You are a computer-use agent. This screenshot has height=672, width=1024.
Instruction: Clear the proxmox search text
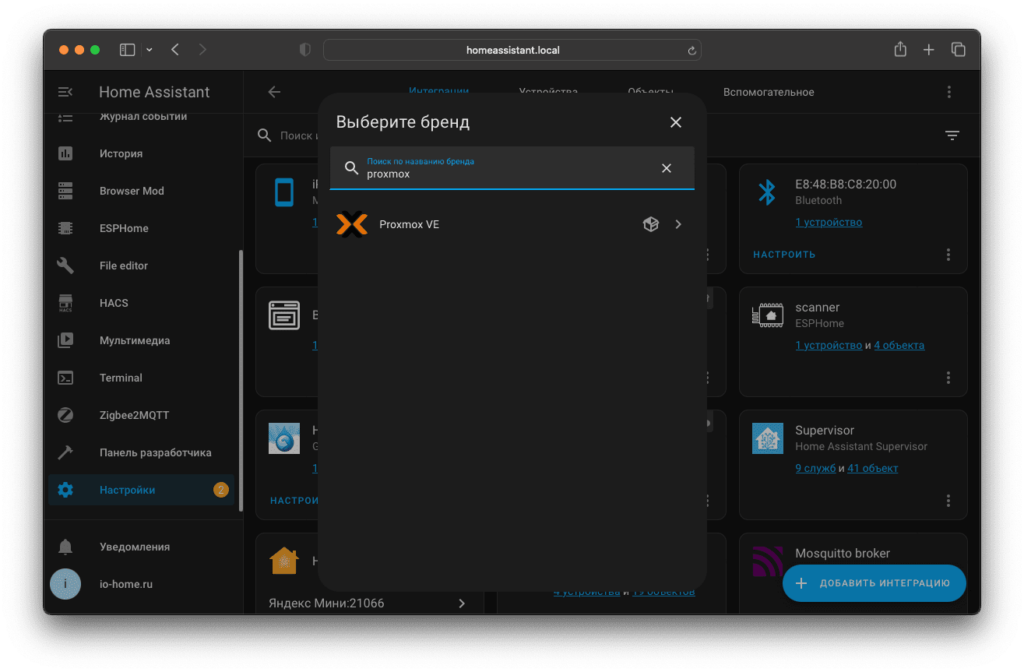coord(666,168)
